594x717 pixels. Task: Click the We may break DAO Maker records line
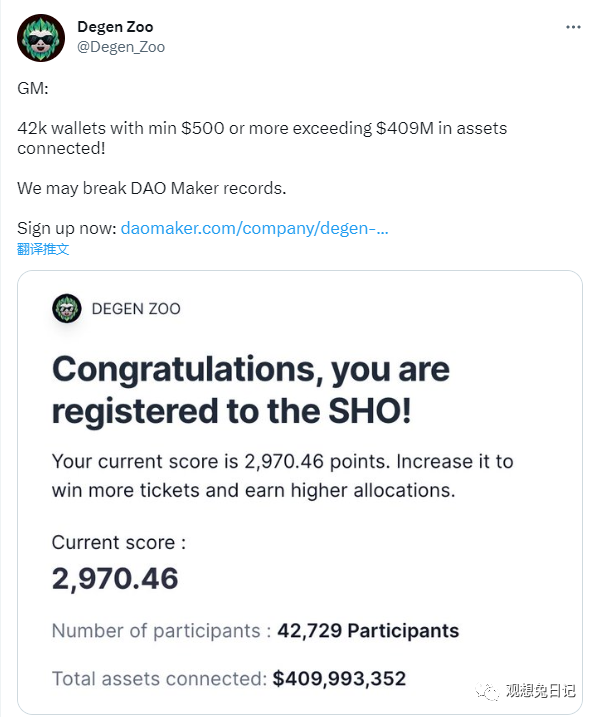(152, 188)
